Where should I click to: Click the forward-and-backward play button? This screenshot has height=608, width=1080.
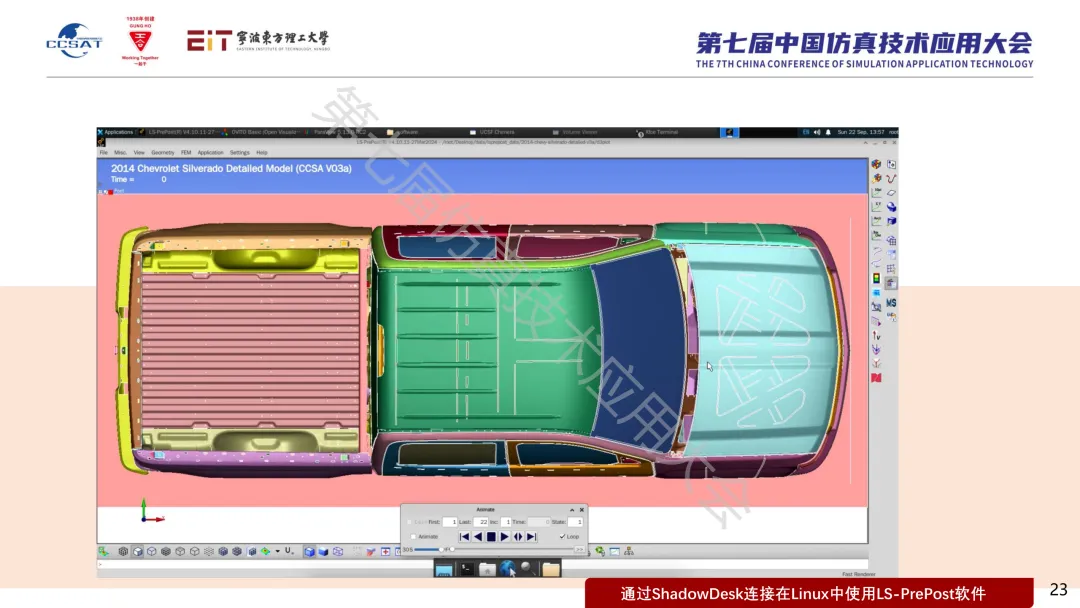pyautogui.click(x=518, y=536)
